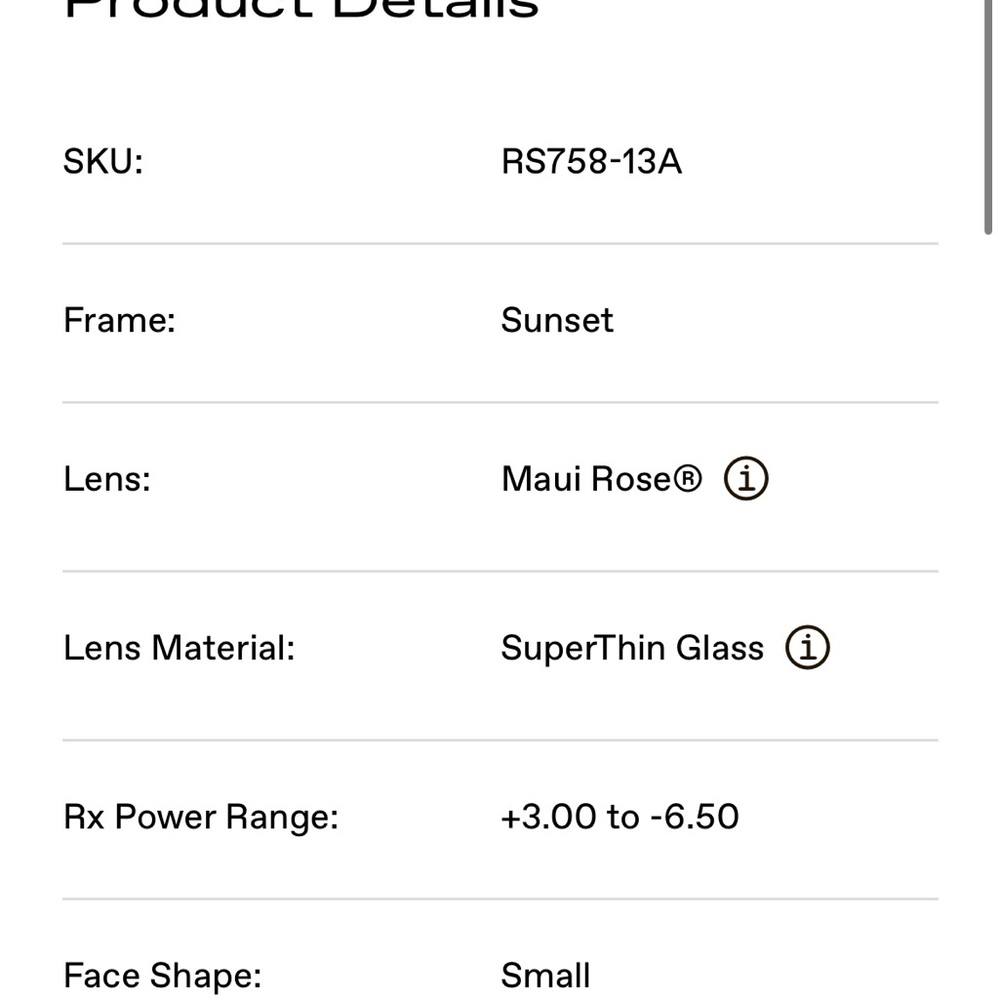The height and width of the screenshot is (1000, 1000).
Task: Click the SKU value RS758-13A
Action: pos(591,161)
